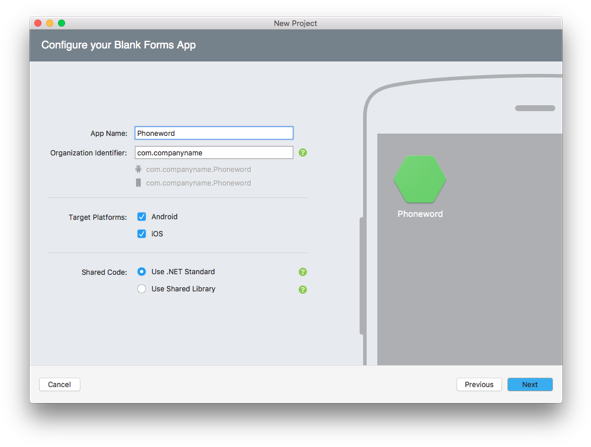Select the Use .NET Standard radio button

pyautogui.click(x=142, y=271)
